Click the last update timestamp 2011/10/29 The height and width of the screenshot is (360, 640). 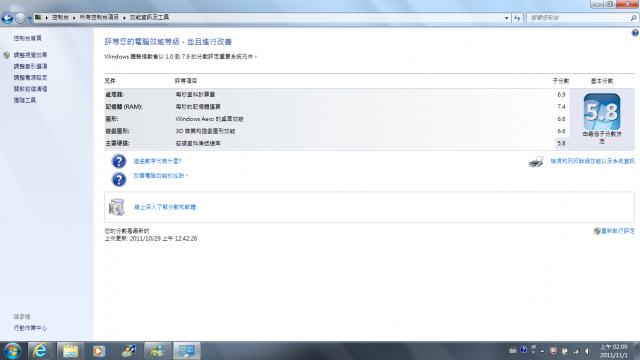point(151,238)
